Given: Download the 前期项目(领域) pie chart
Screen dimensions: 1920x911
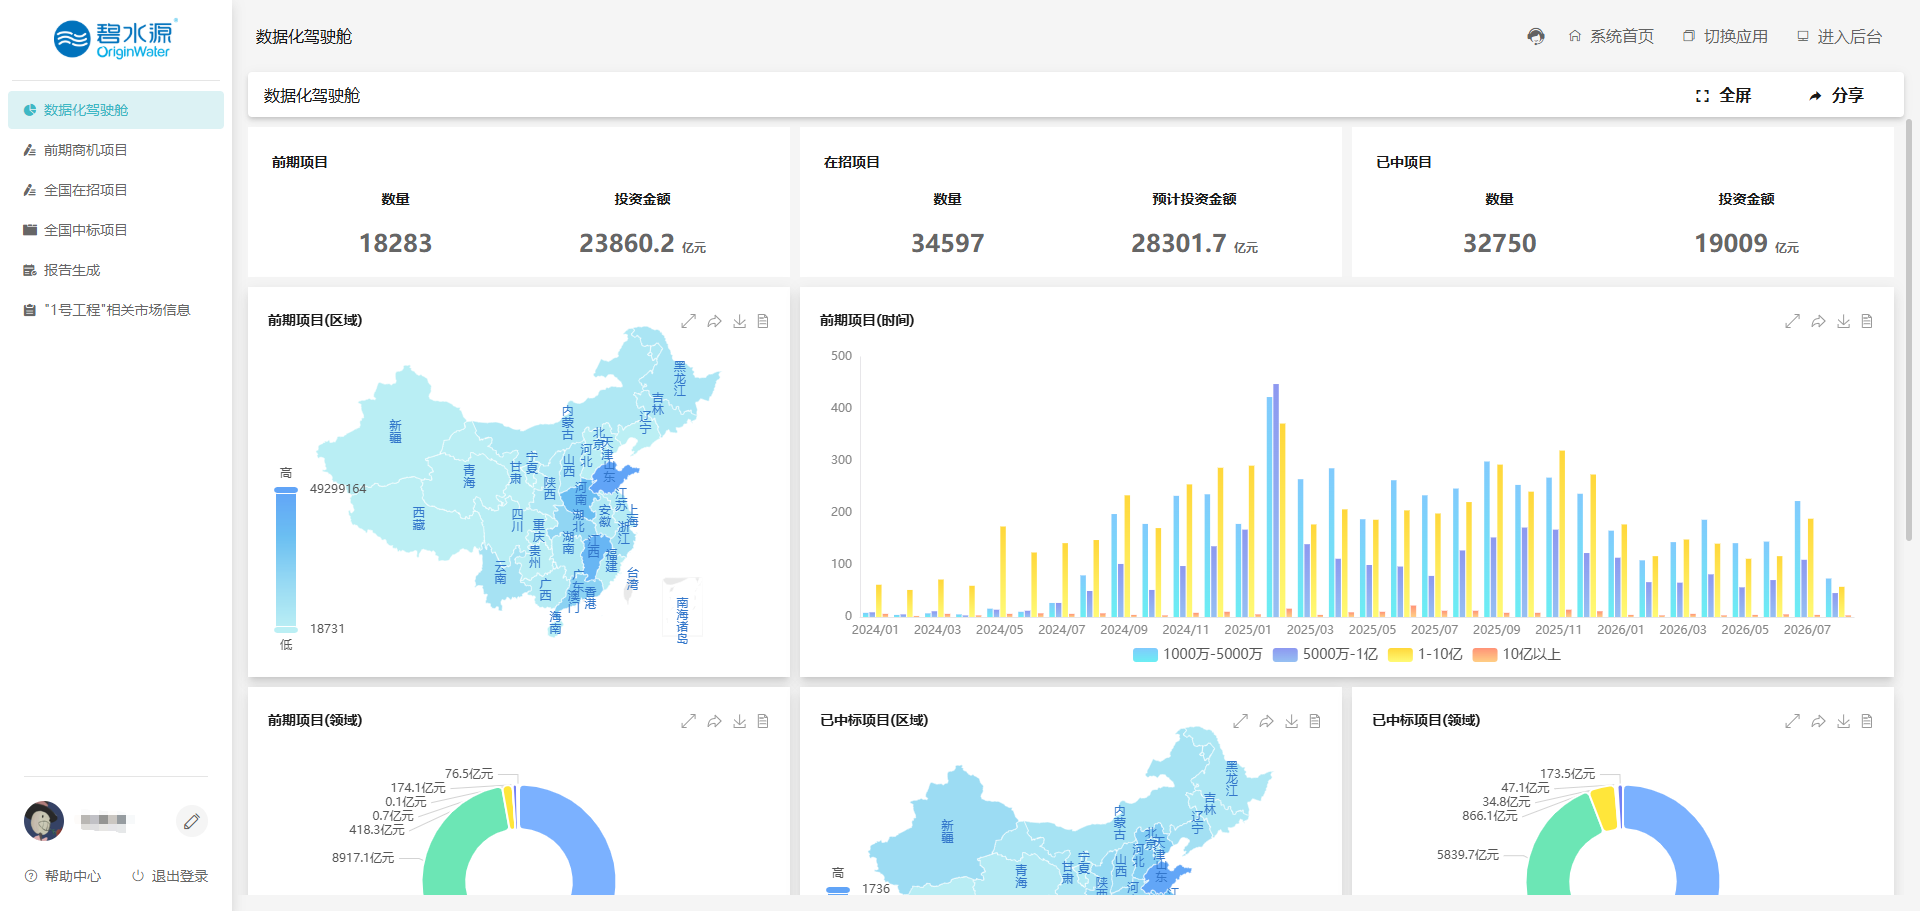Looking at the screenshot, I should (740, 721).
